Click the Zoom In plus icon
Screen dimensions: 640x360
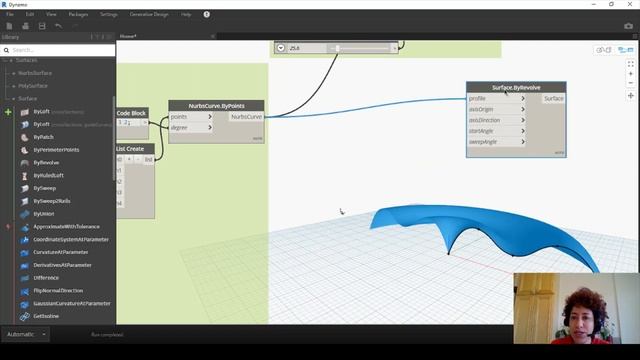[631, 74]
